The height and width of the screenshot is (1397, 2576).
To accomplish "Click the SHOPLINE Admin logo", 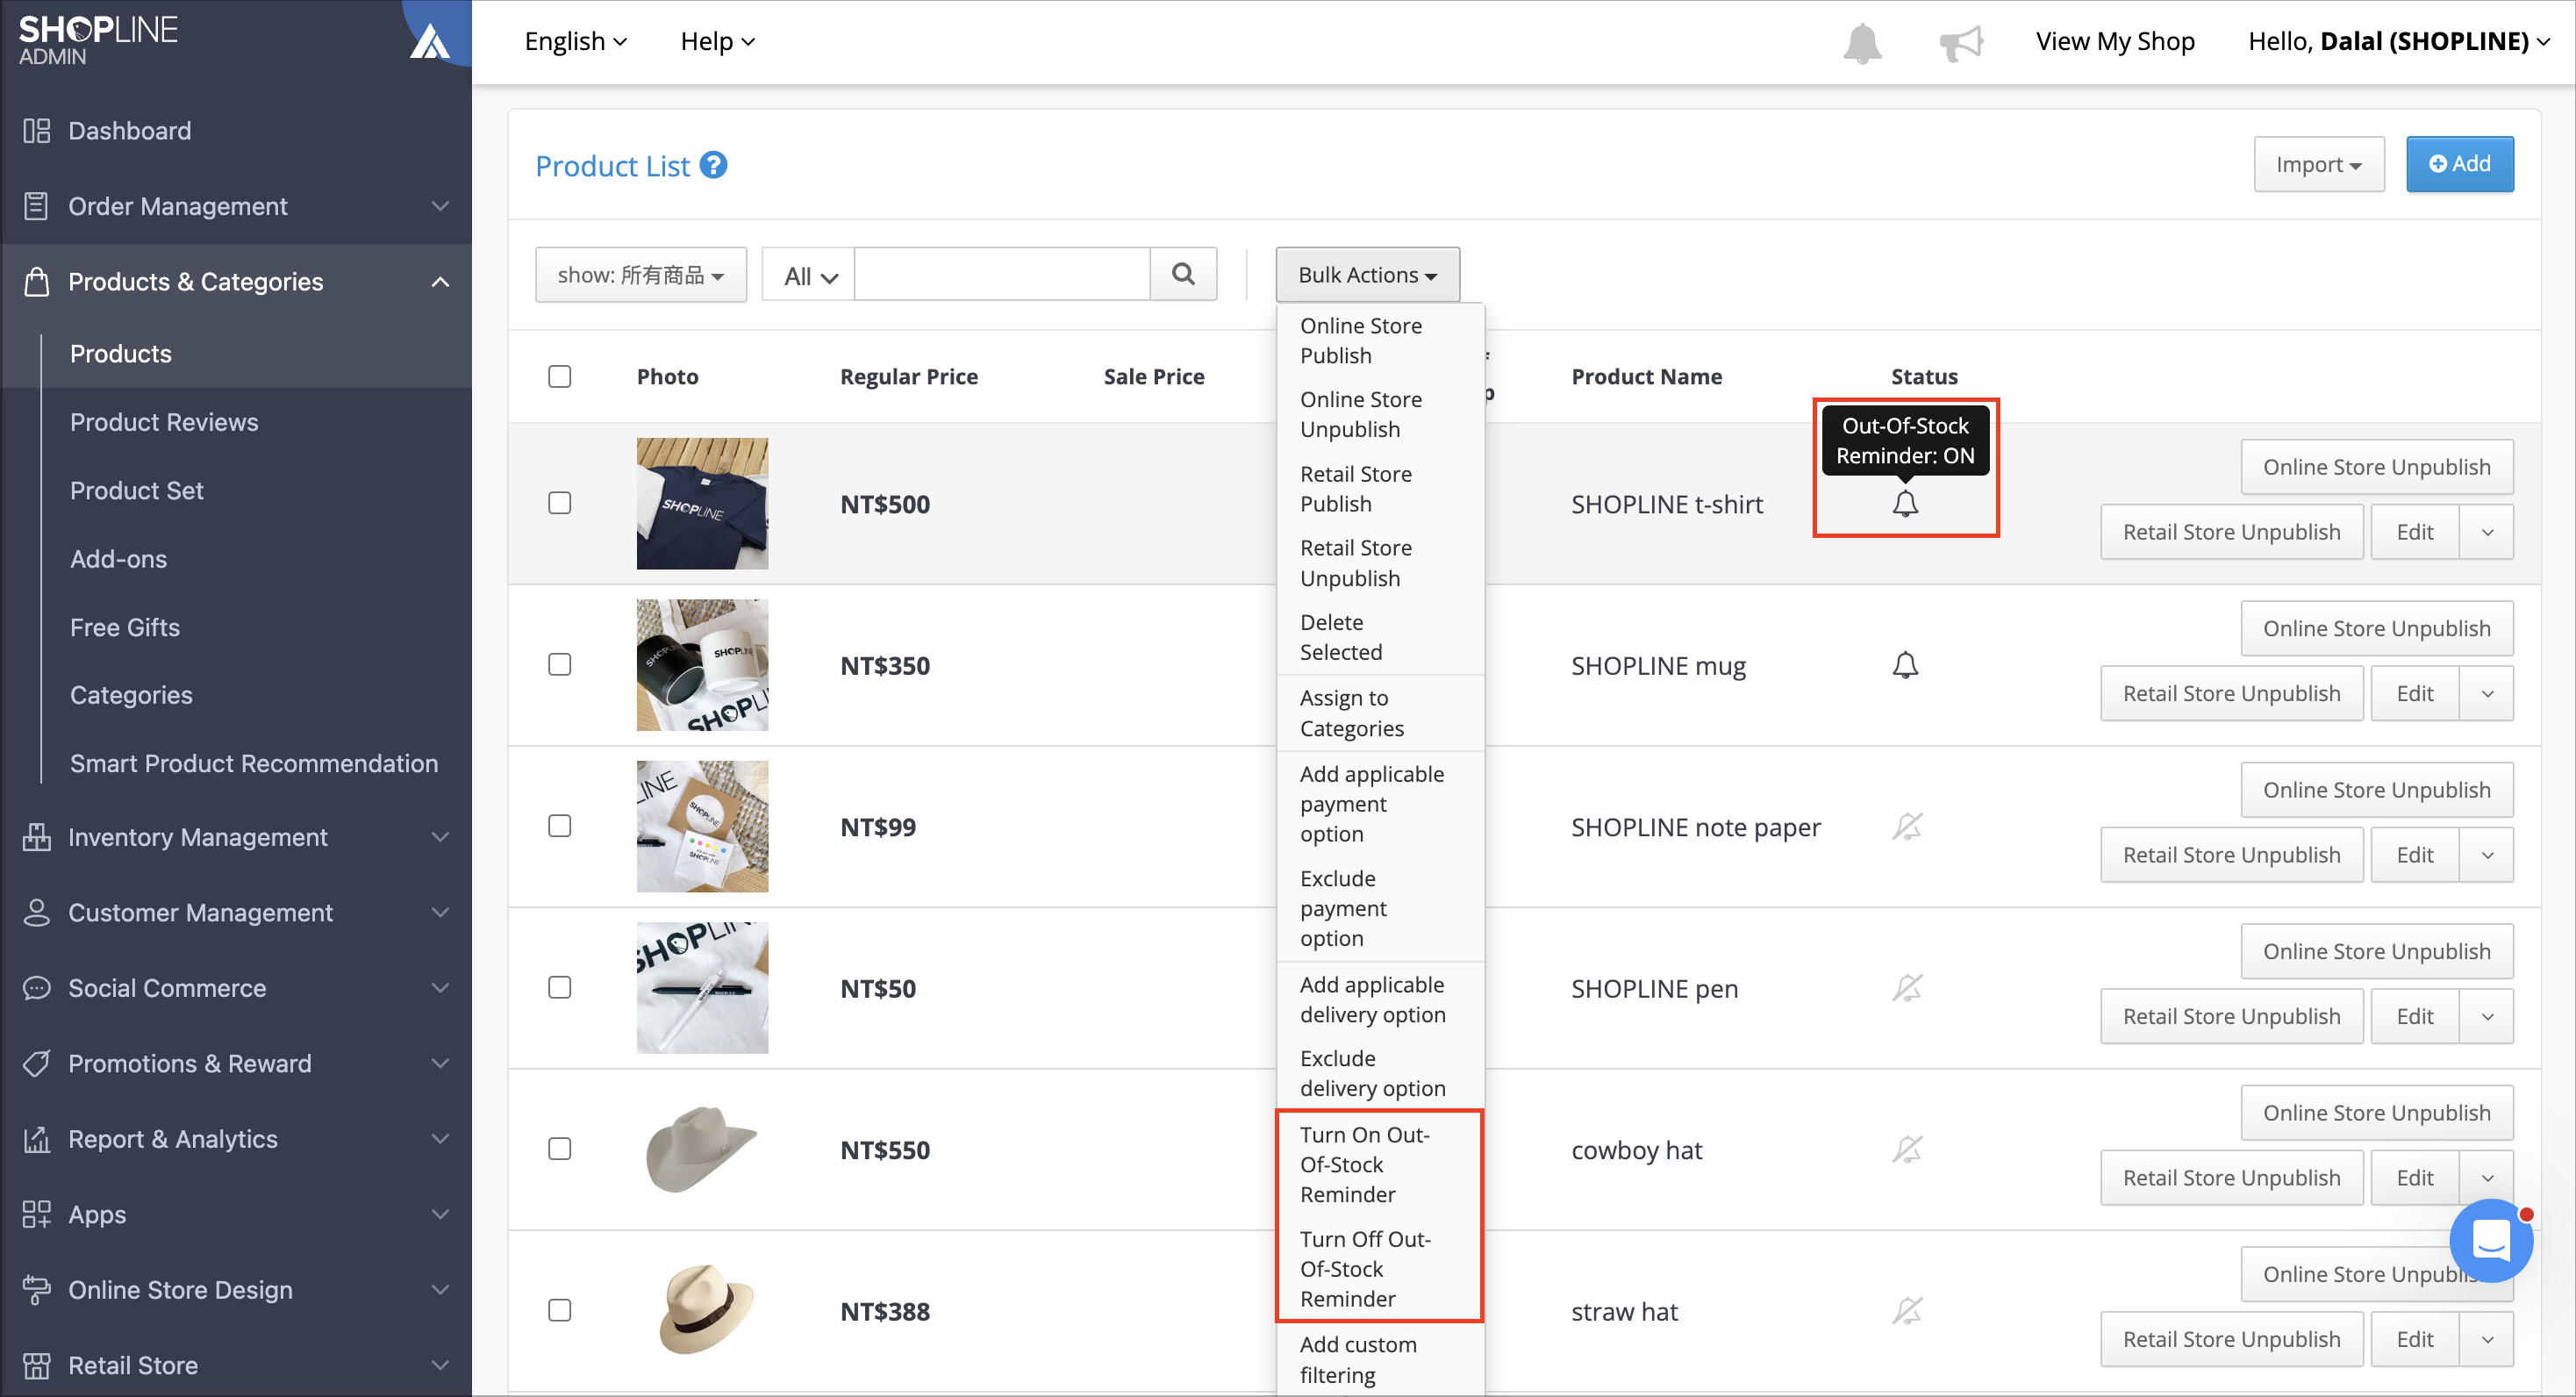I will (98, 40).
